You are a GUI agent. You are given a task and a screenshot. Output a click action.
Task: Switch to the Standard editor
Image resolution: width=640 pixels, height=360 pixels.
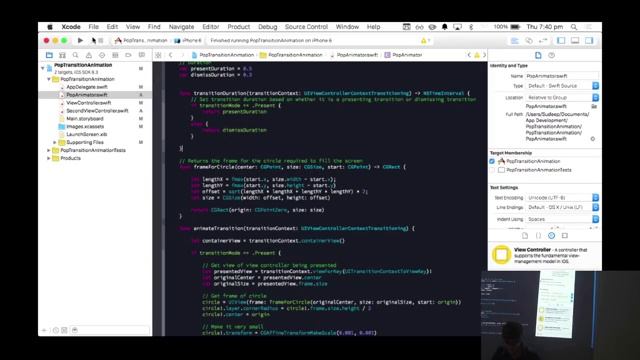click(515, 40)
